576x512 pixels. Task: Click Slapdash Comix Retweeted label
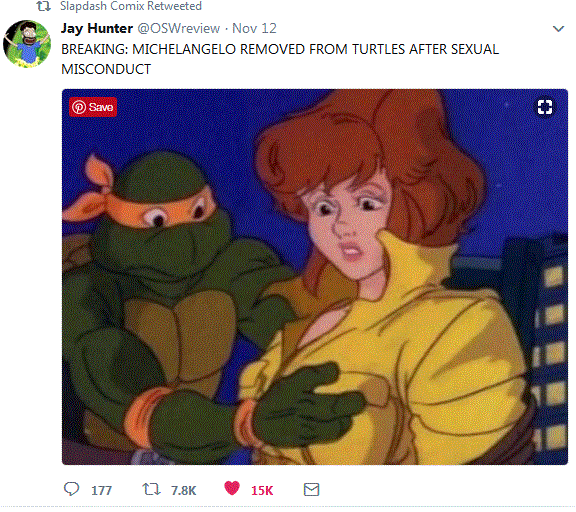coord(131,6)
